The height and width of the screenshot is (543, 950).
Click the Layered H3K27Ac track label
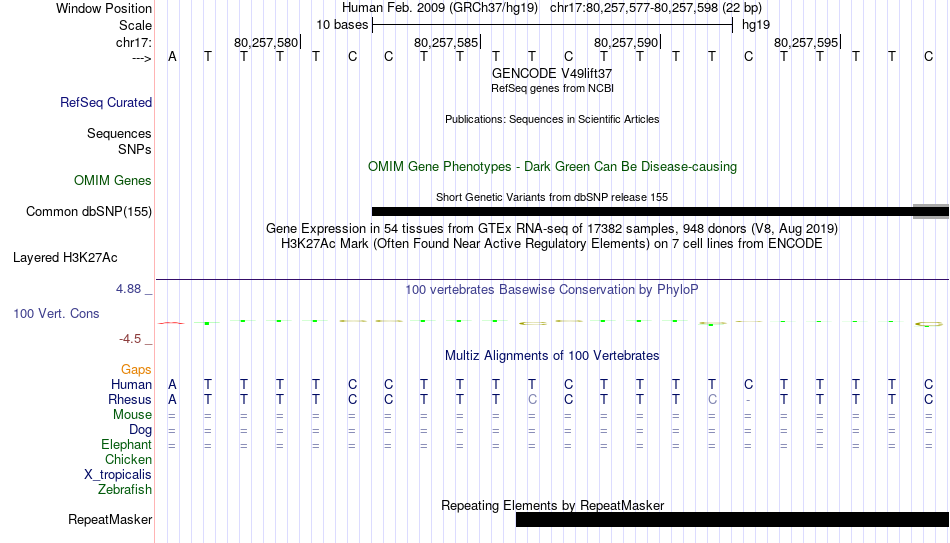coord(65,258)
